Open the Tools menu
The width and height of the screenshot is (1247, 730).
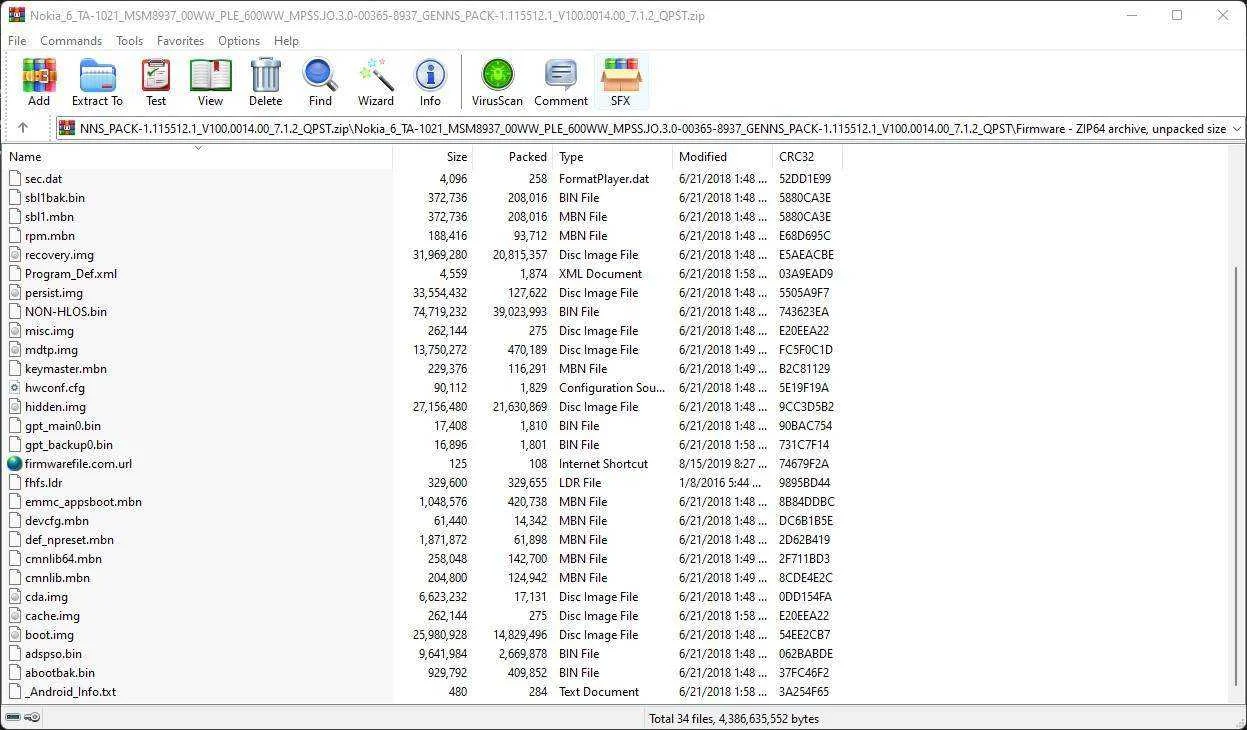(129, 41)
